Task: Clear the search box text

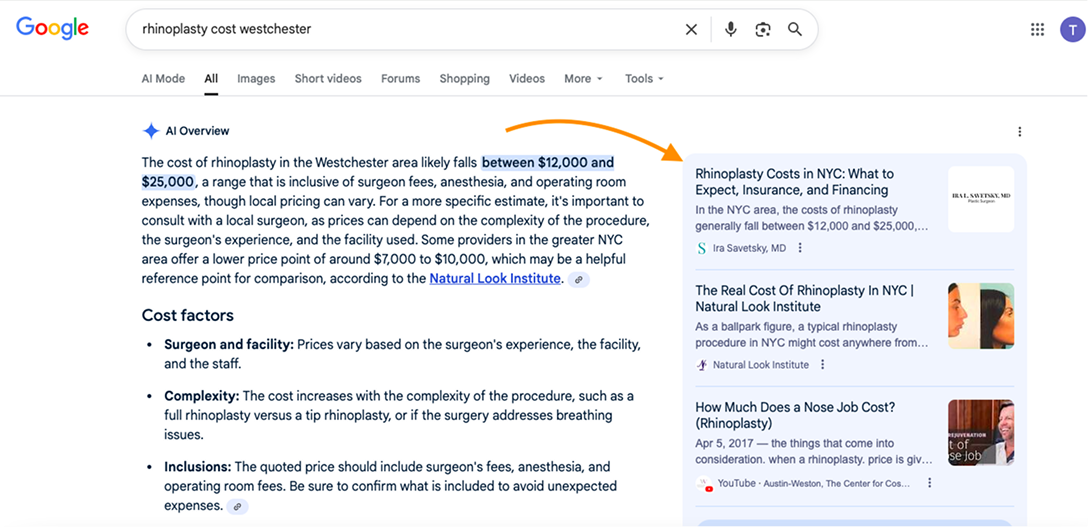Action: 691,30
